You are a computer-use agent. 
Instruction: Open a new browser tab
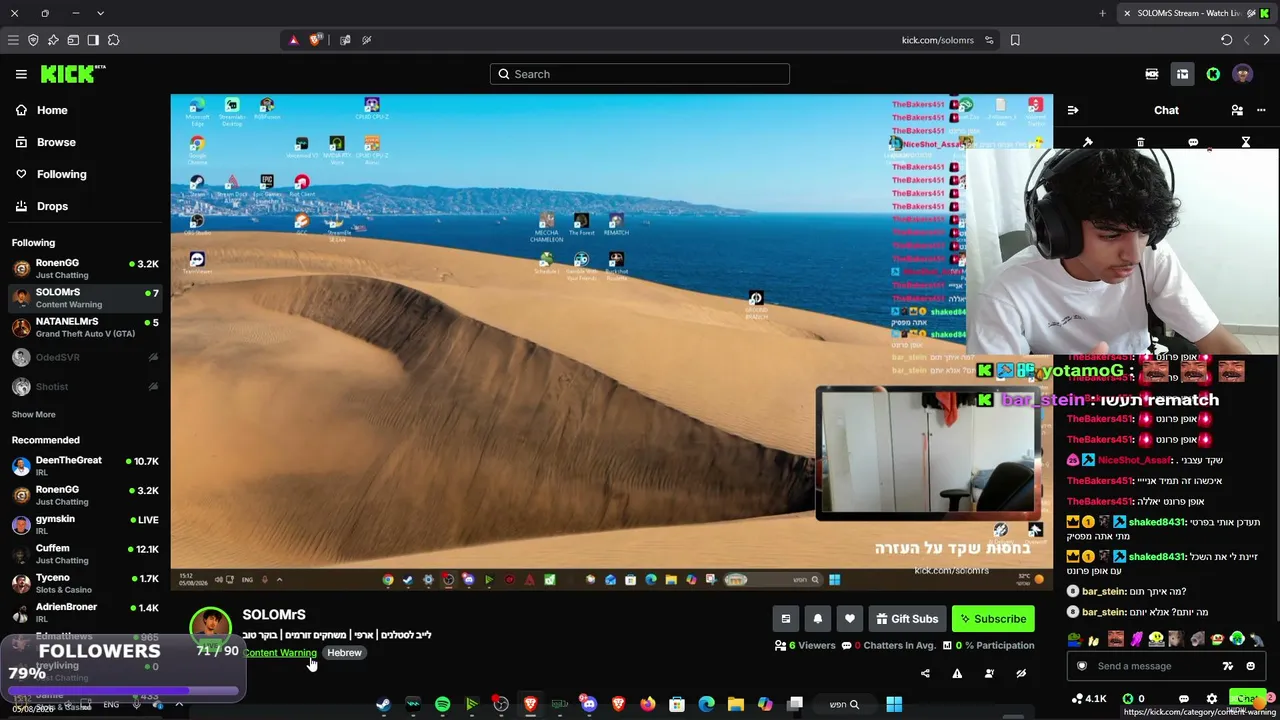tap(1102, 13)
